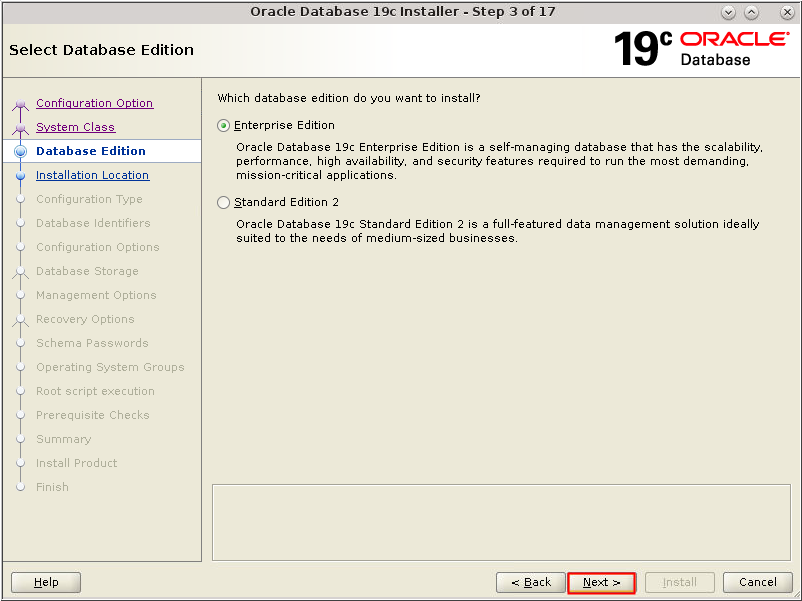Click the Cancel button
The width and height of the screenshot is (802, 601).
pos(757,582)
